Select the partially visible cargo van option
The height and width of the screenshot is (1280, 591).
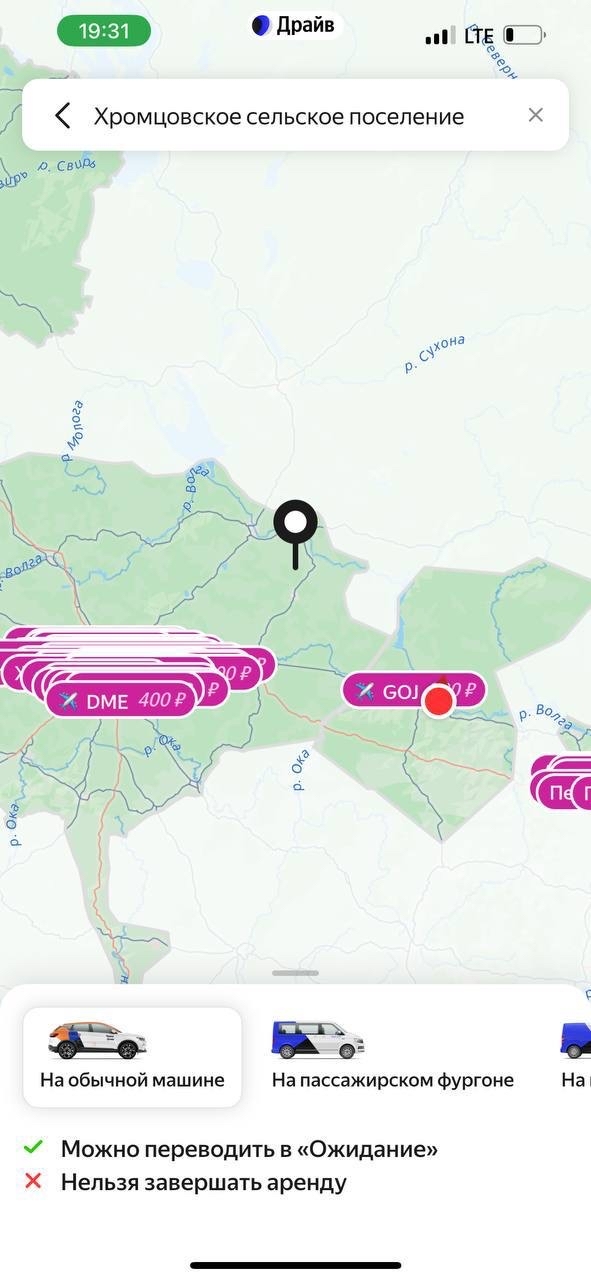(575, 1058)
